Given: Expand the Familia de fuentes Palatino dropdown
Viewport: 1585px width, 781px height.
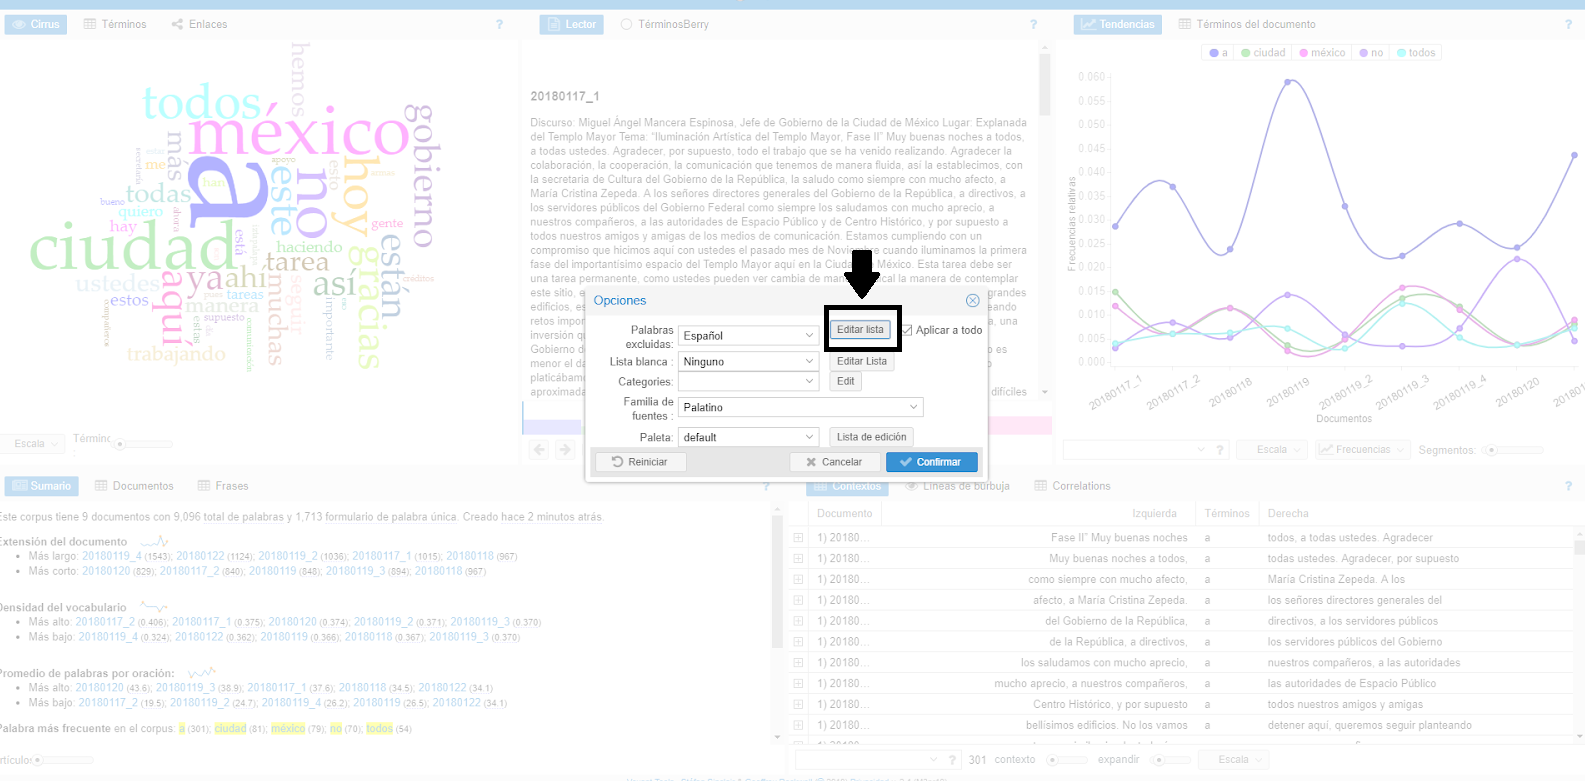Looking at the screenshot, I should (x=800, y=408).
